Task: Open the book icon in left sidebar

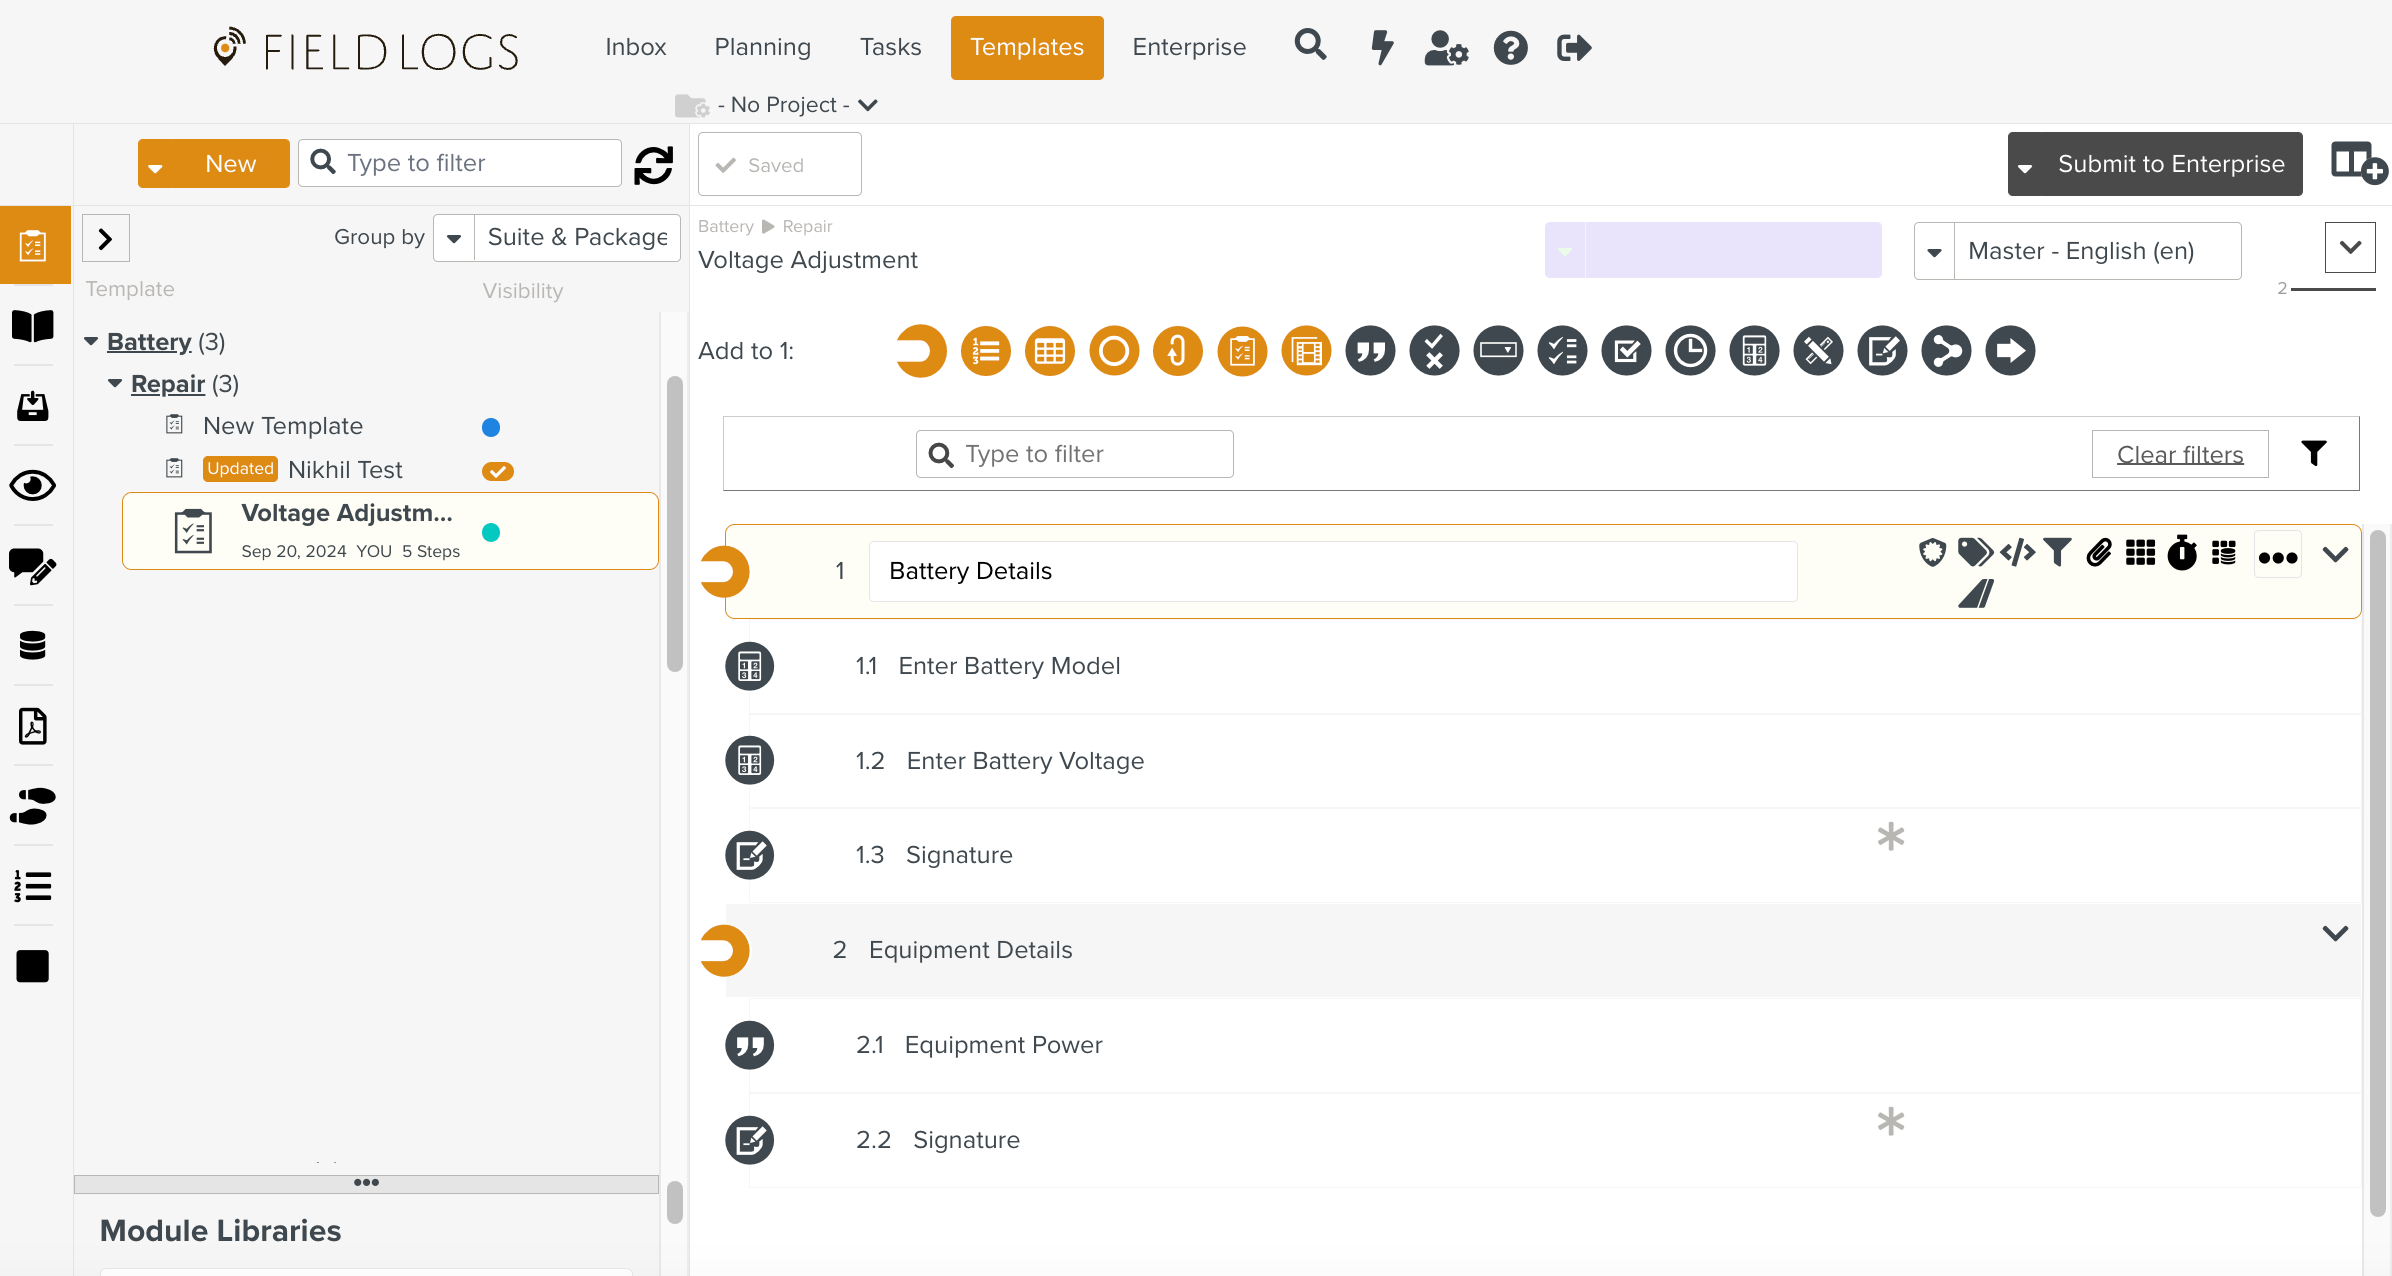Action: [33, 326]
